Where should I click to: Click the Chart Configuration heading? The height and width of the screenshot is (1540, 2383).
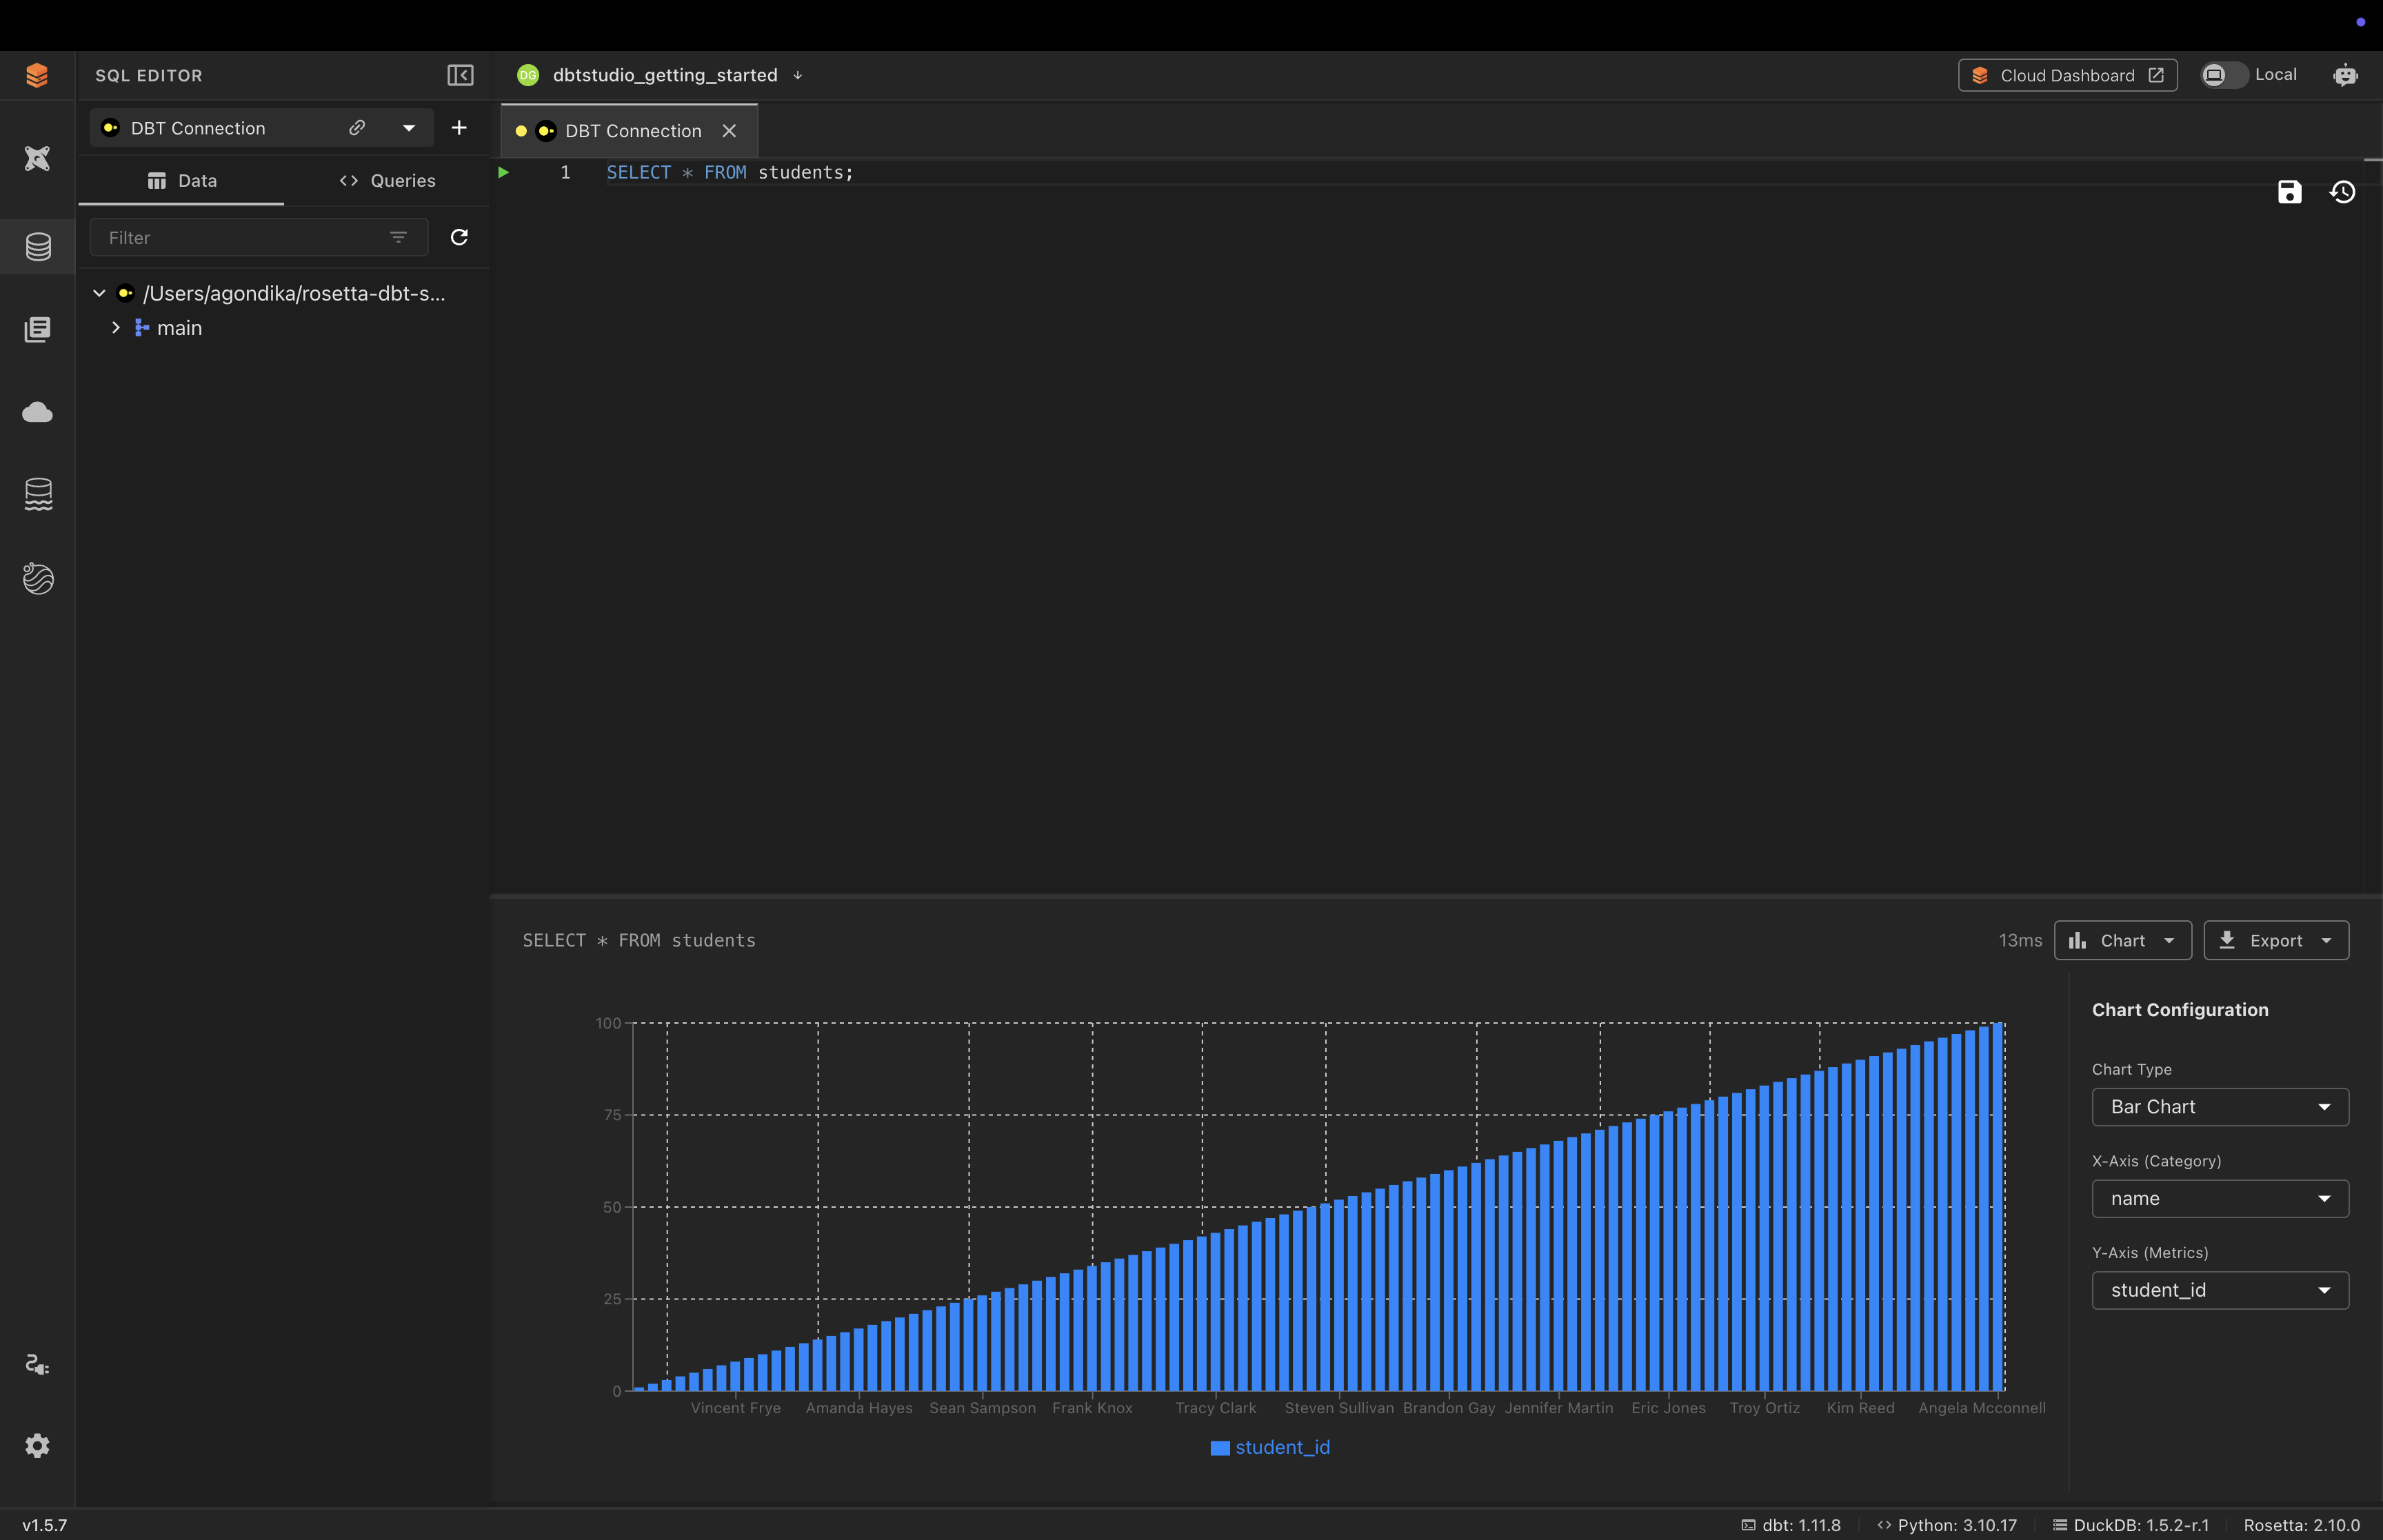(x=2180, y=1010)
